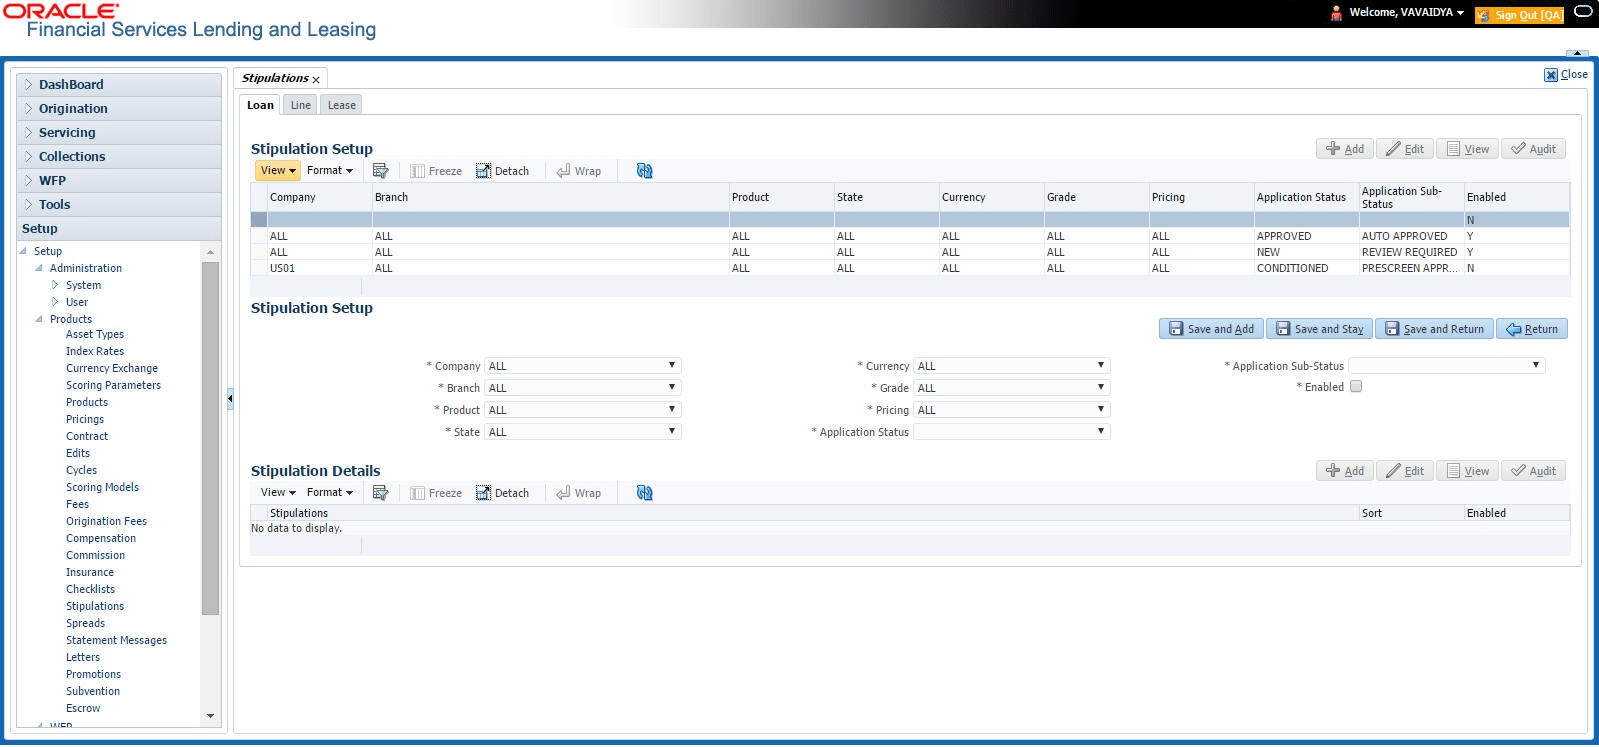The width and height of the screenshot is (1599, 747).
Task: Expand the Origination navigation section
Action: click(x=29, y=109)
